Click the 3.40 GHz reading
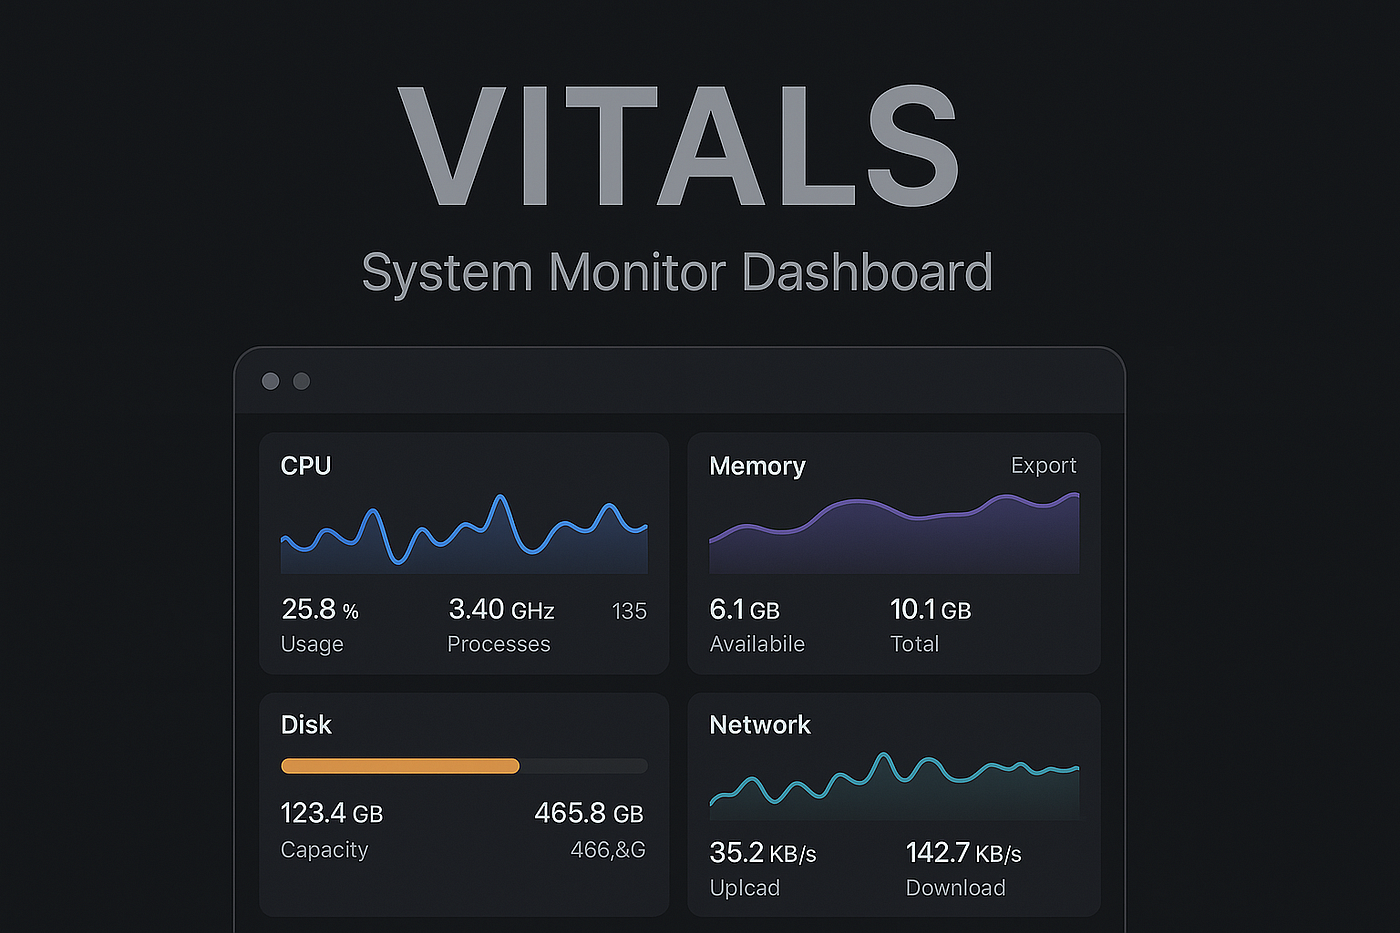Screen dimensions: 1400x933 [501, 609]
